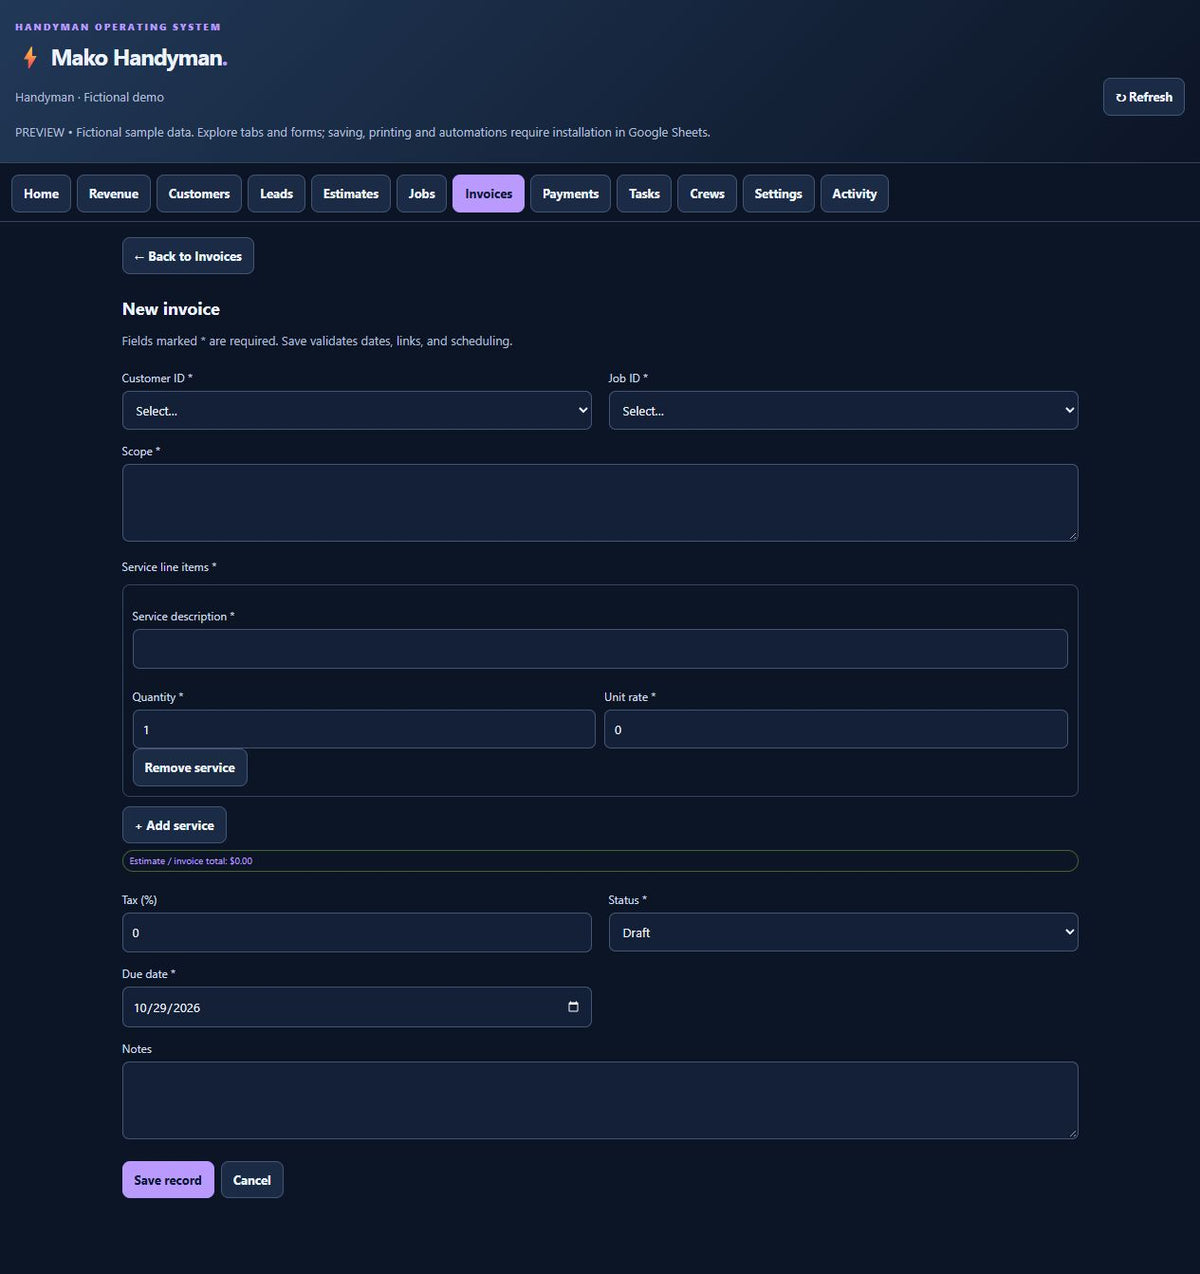
Task: Expand the Job ID dropdown
Action: [x=843, y=411]
